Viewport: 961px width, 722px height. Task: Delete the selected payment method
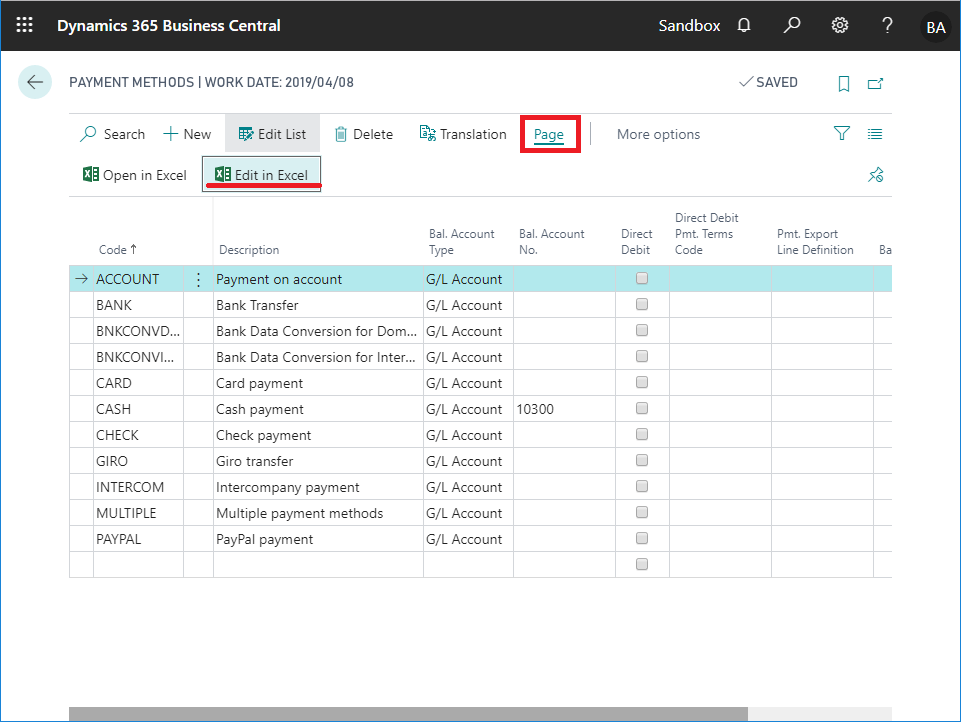click(363, 134)
